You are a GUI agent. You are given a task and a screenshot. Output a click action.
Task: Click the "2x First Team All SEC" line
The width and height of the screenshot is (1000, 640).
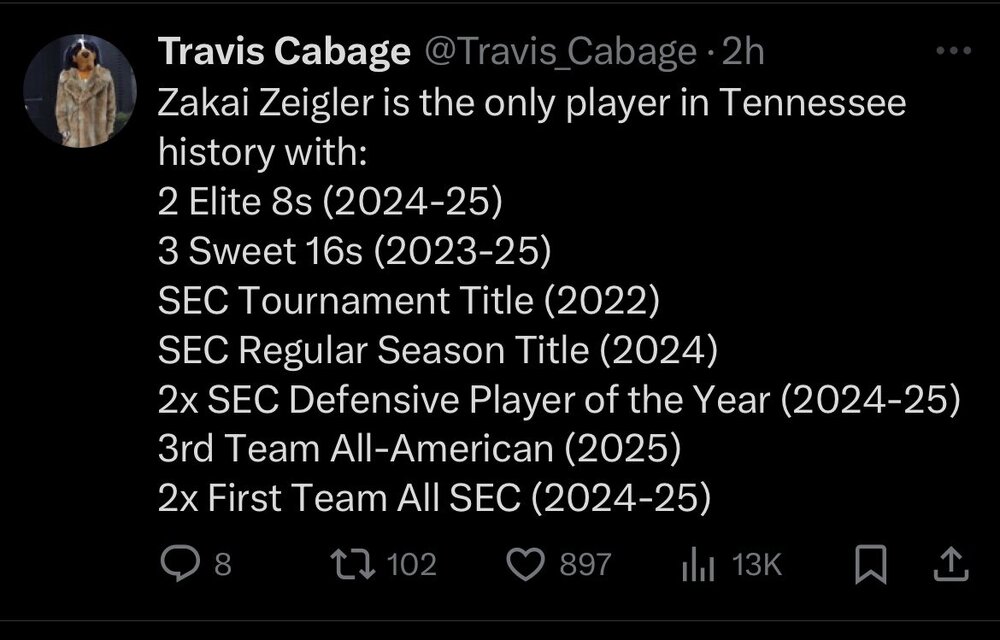[434, 497]
